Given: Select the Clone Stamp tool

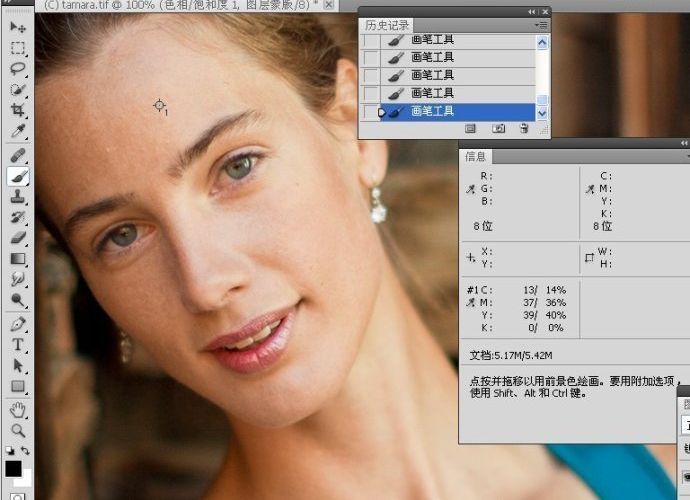Looking at the screenshot, I should 18,196.
